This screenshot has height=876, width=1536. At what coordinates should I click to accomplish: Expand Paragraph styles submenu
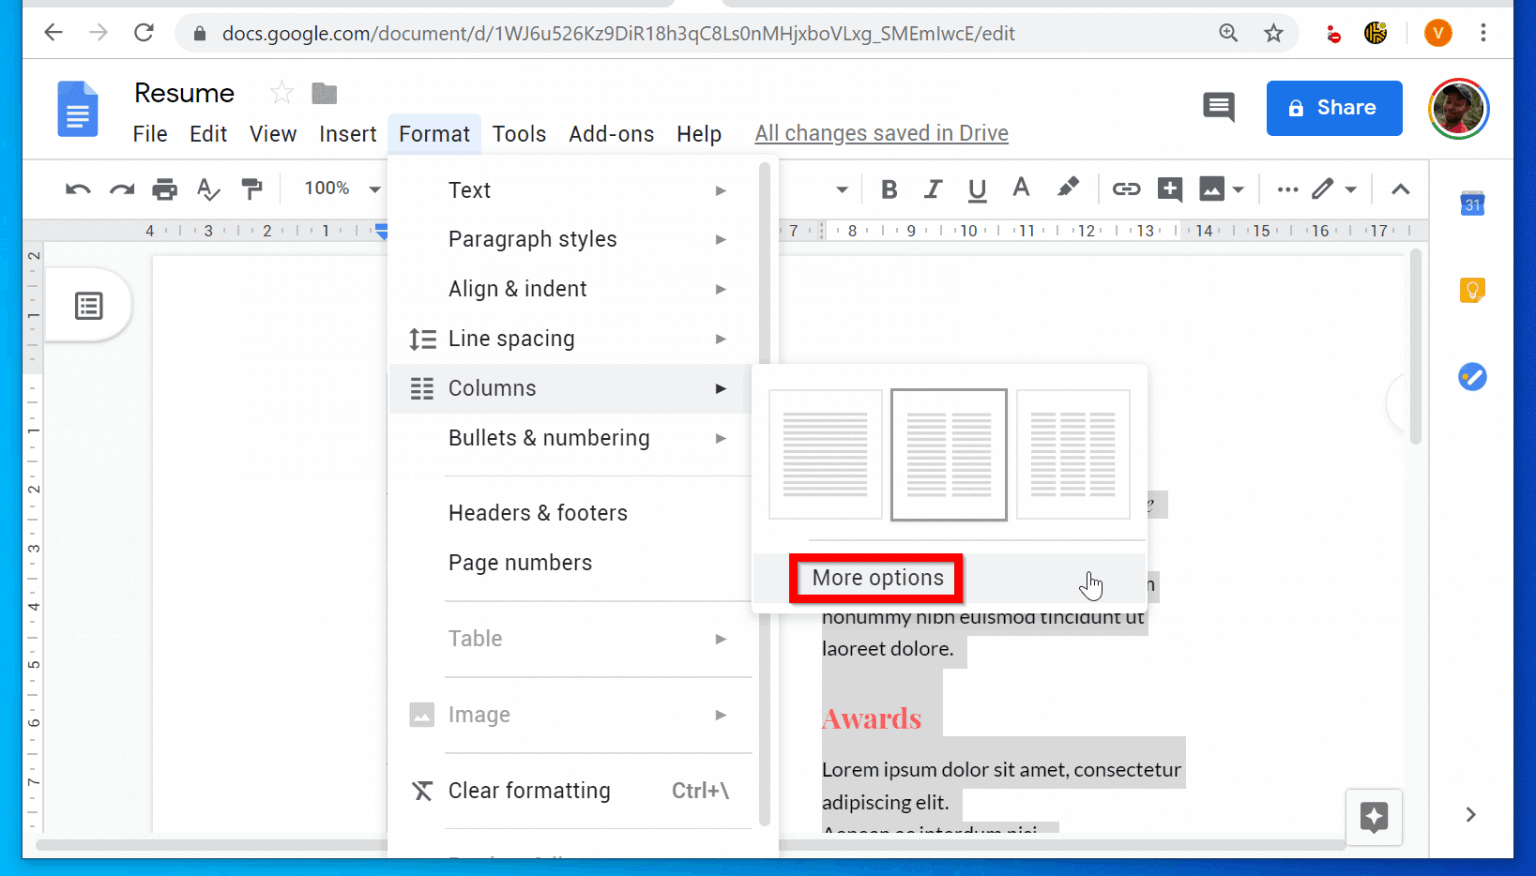[x=570, y=239]
